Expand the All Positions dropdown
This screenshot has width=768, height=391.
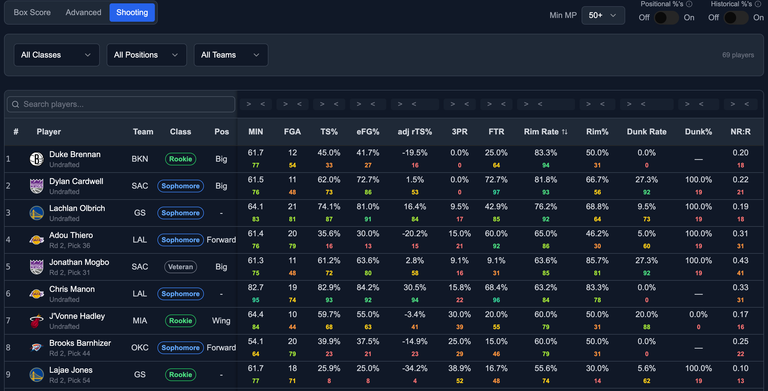(x=146, y=55)
